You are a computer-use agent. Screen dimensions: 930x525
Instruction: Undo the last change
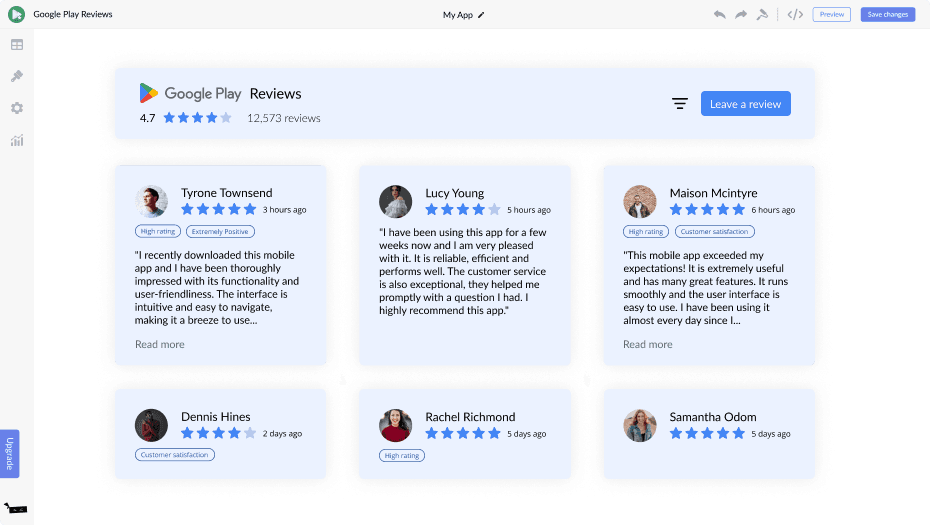719,14
